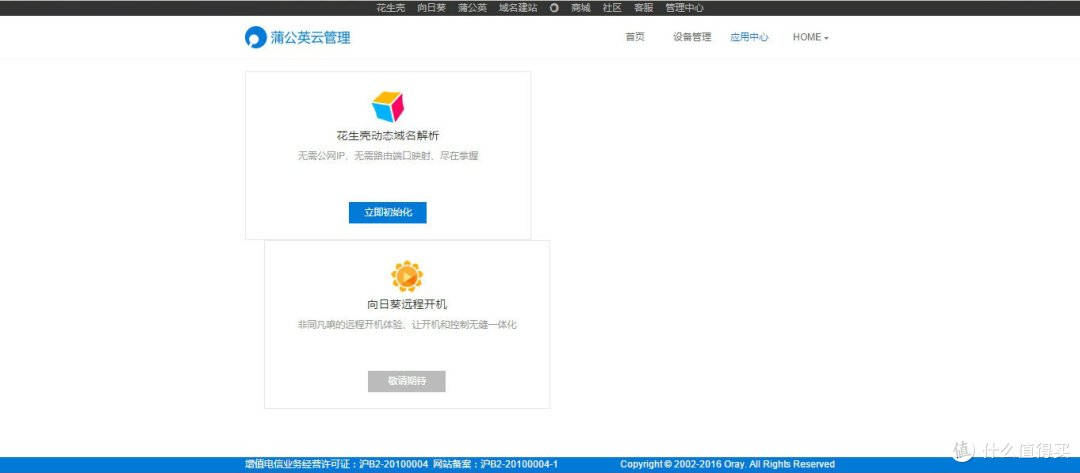
Task: Click 花生壳动态域名解析 title
Action: point(388,136)
